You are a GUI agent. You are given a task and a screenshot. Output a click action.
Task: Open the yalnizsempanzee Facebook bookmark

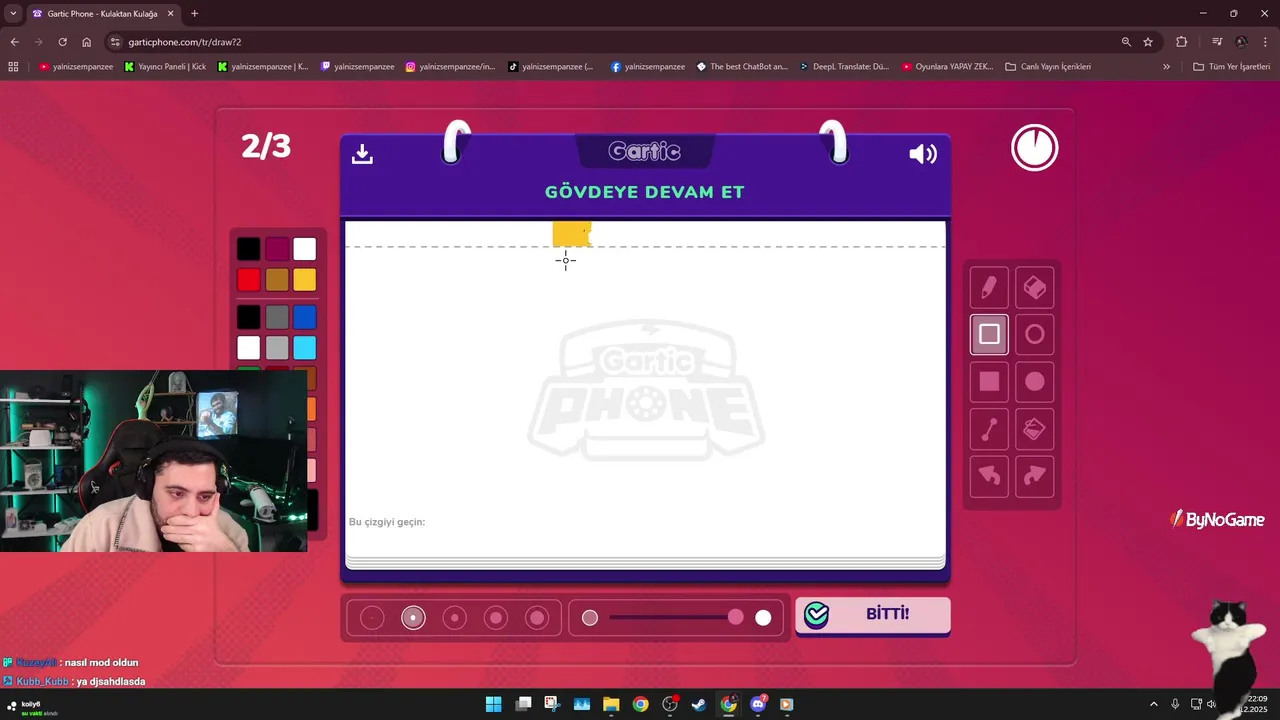pyautogui.click(x=648, y=67)
